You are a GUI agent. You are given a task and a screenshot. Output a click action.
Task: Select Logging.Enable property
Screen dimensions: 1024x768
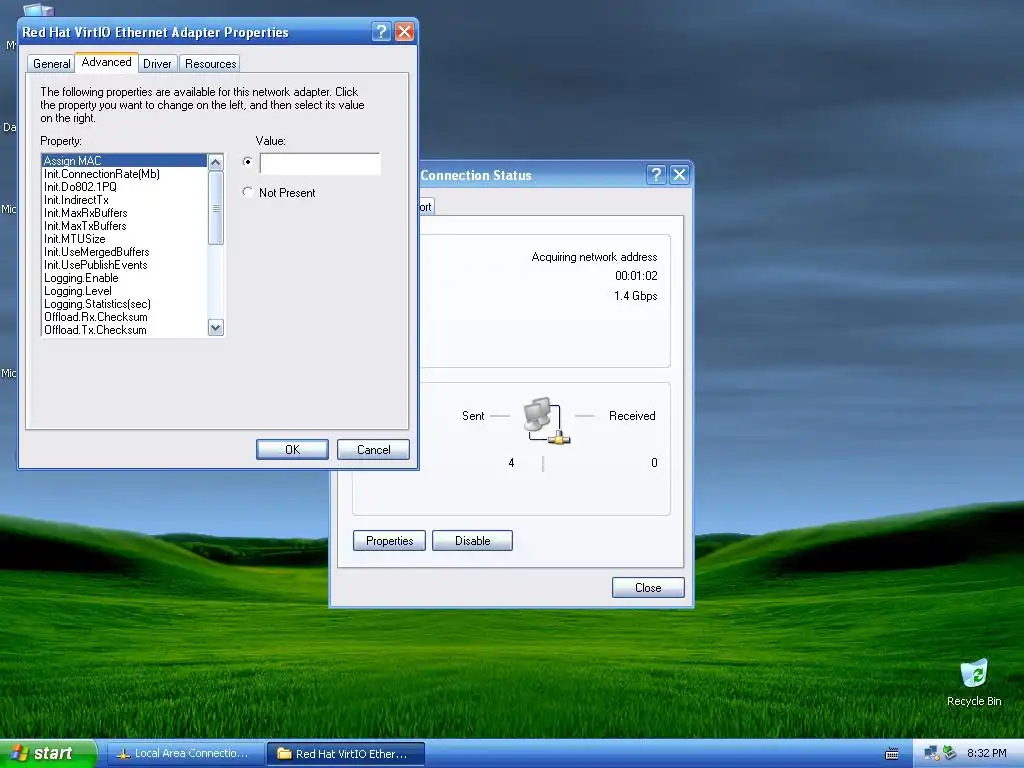124,278
